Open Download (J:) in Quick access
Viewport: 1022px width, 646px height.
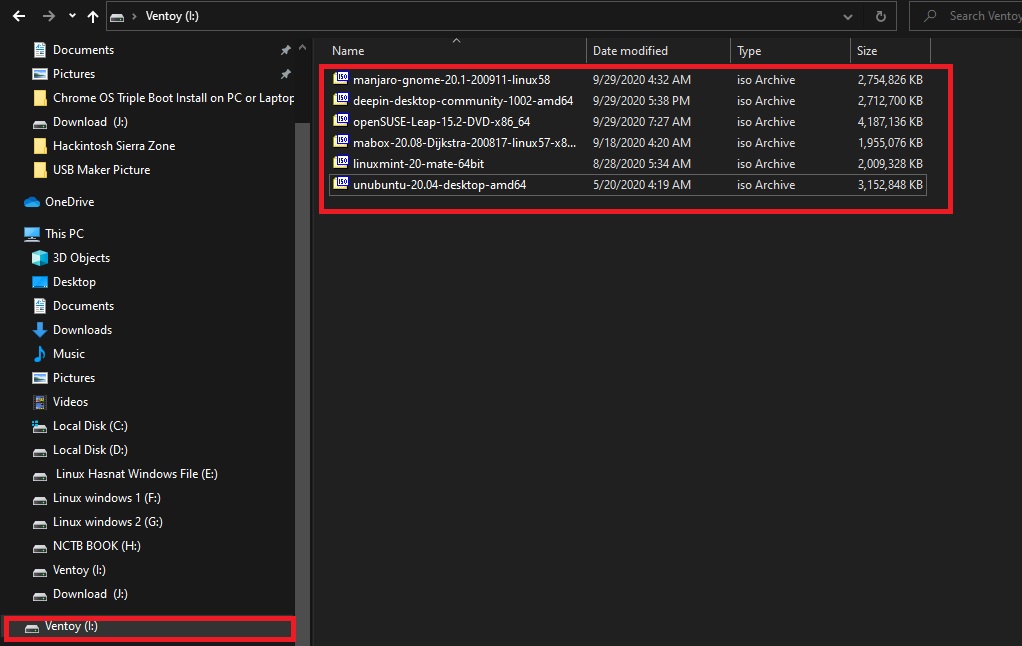pos(90,122)
